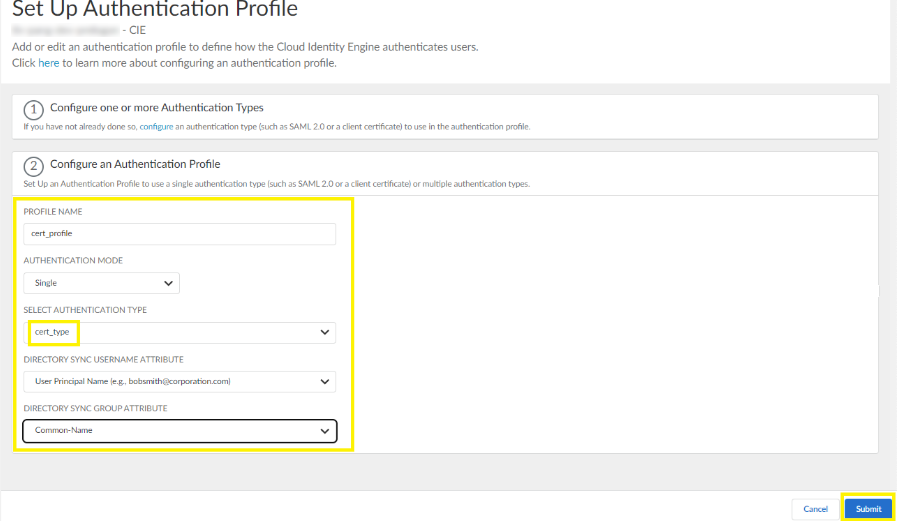This screenshot has height=521, width=897.
Task: Click the step 2 circled number icon
Action: click(x=34, y=167)
